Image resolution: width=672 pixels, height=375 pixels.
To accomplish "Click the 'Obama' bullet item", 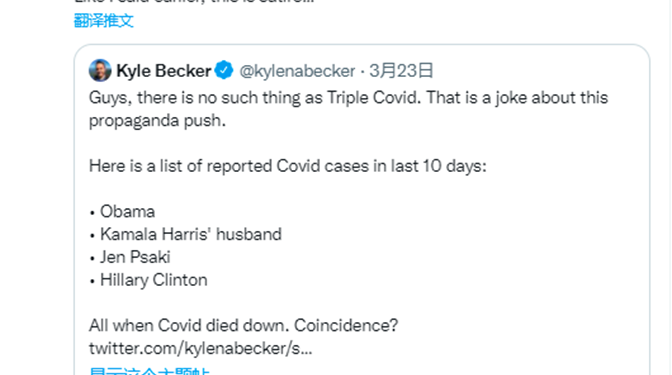I will point(122,212).
